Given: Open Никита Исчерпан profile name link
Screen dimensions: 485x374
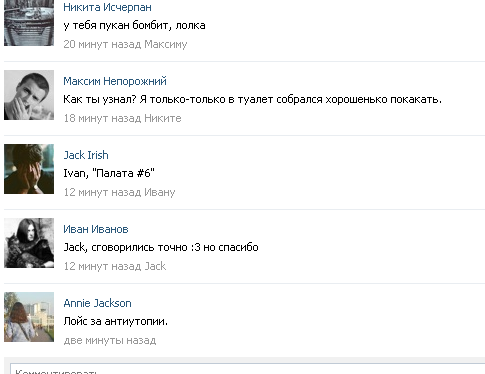Looking at the screenshot, I should 107,7.
